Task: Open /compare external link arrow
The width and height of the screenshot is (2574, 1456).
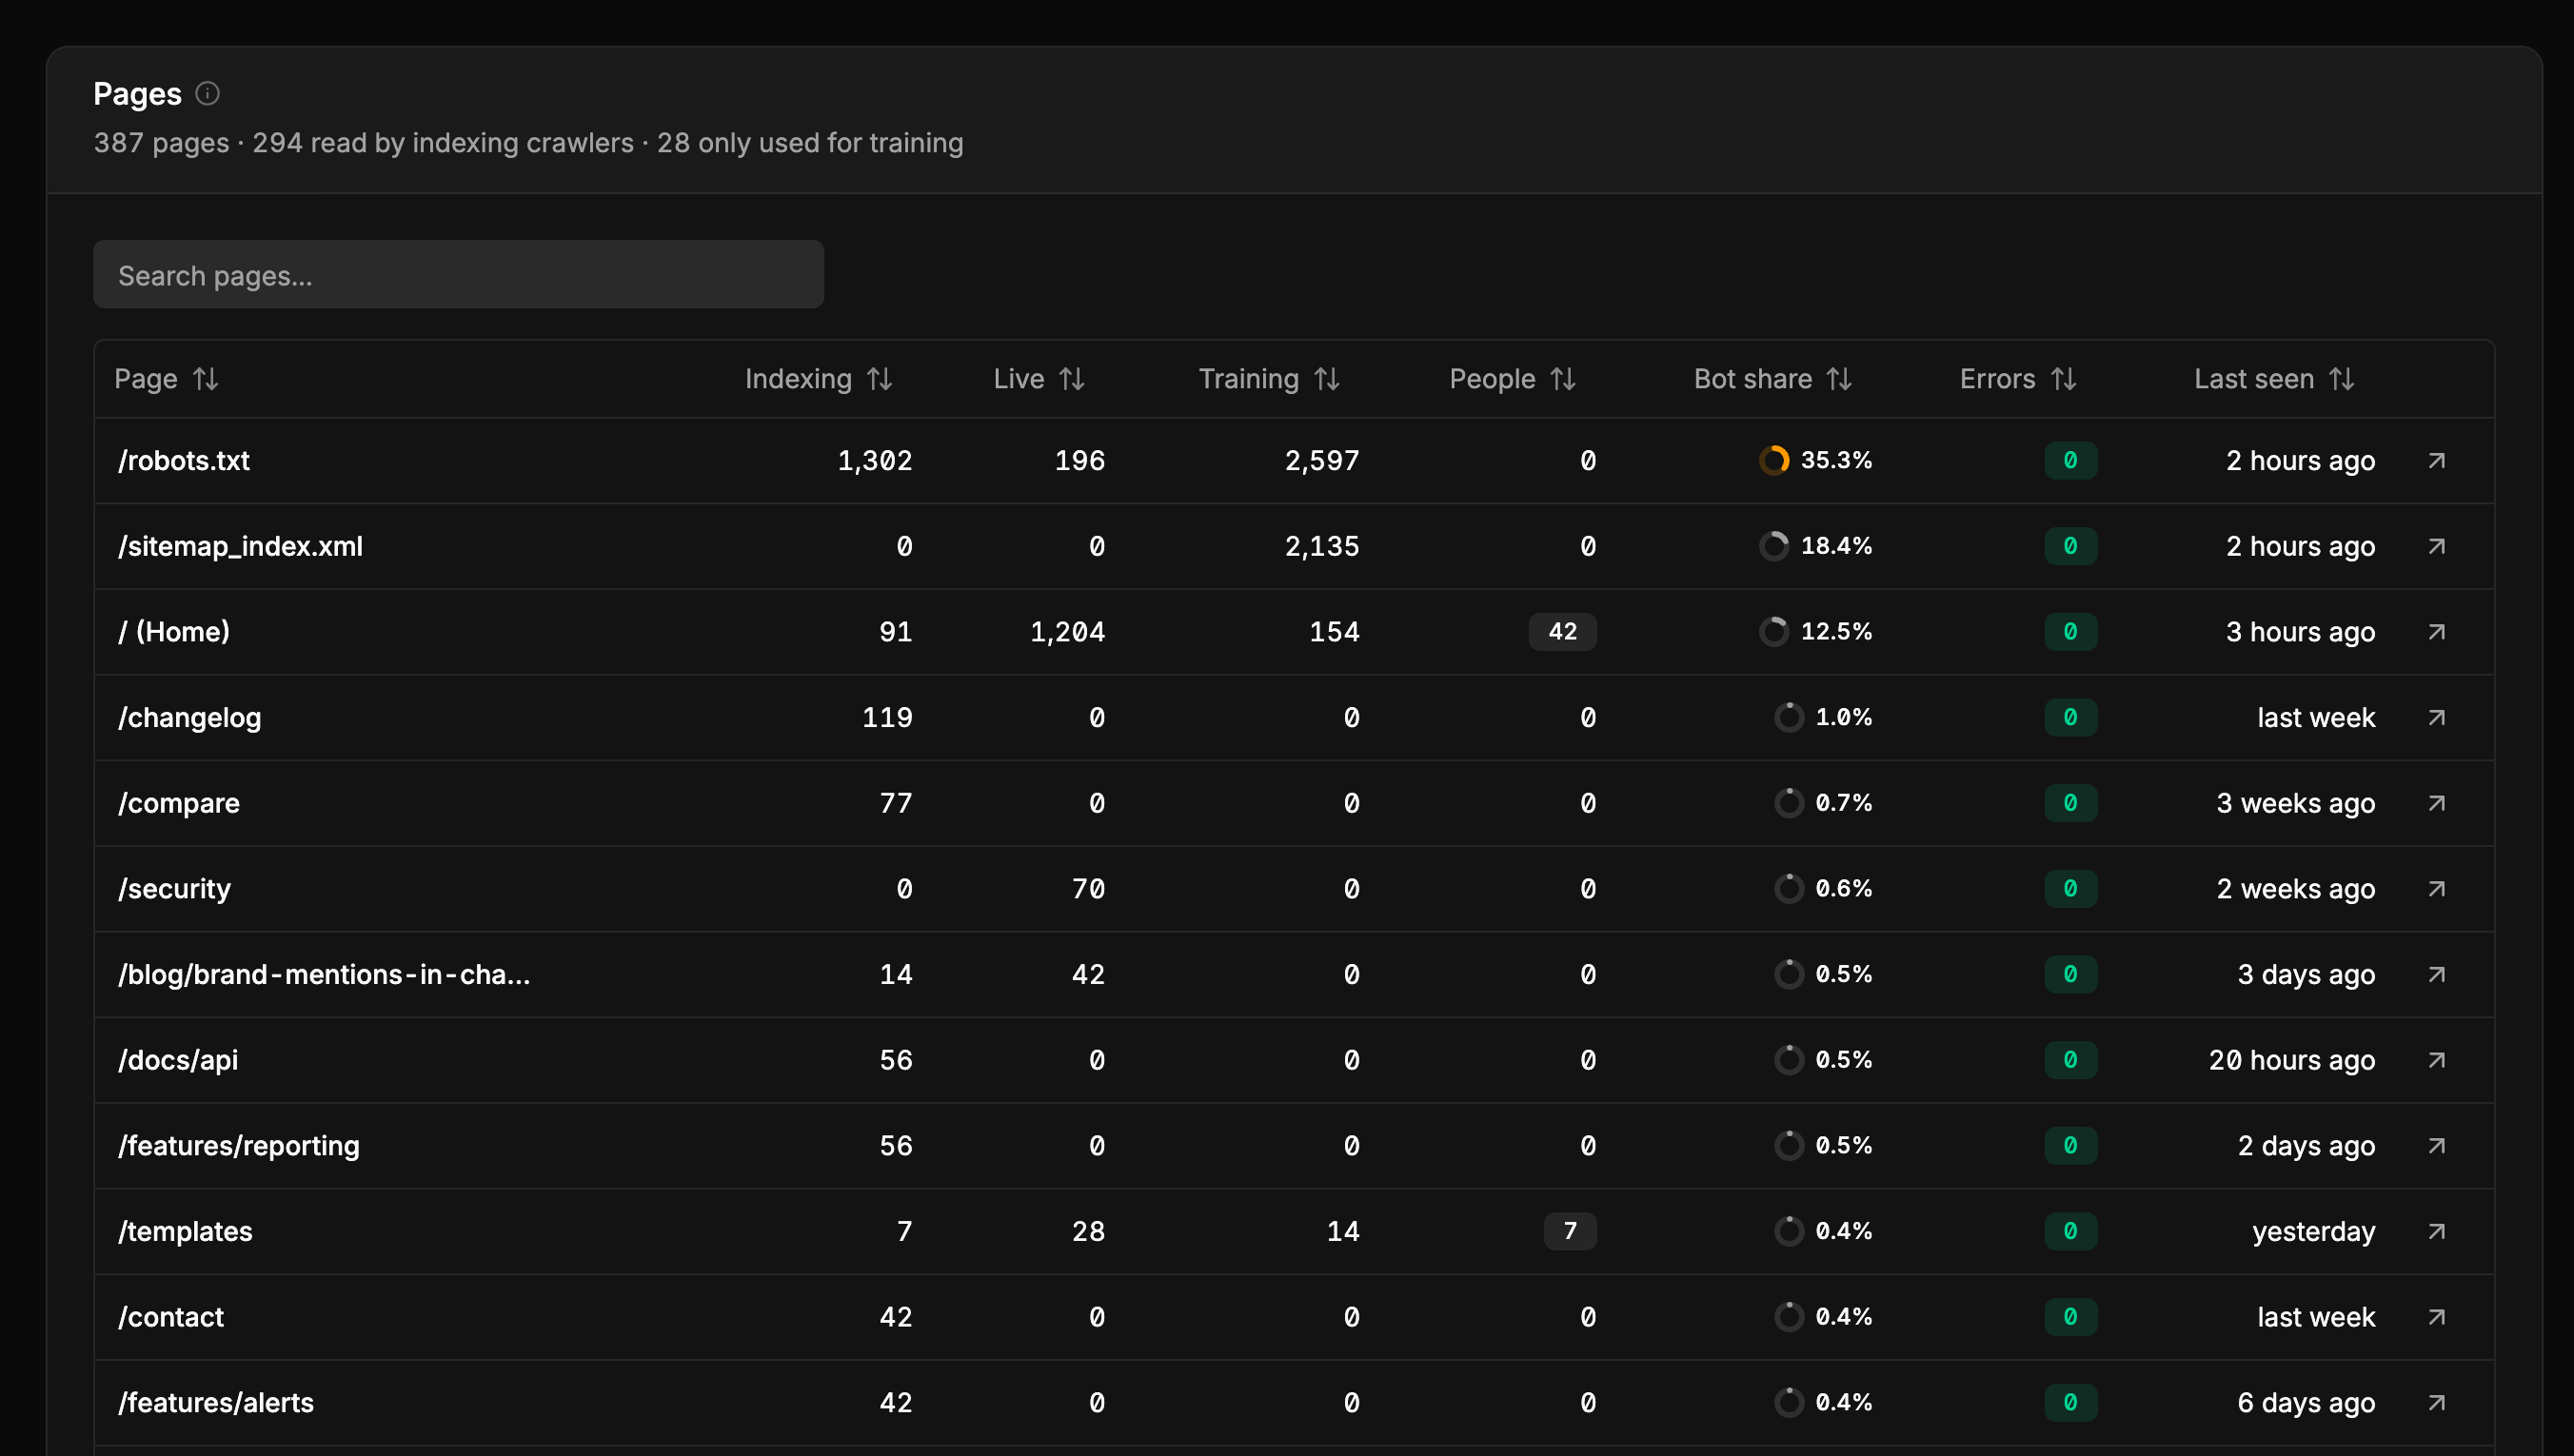Action: point(2437,803)
